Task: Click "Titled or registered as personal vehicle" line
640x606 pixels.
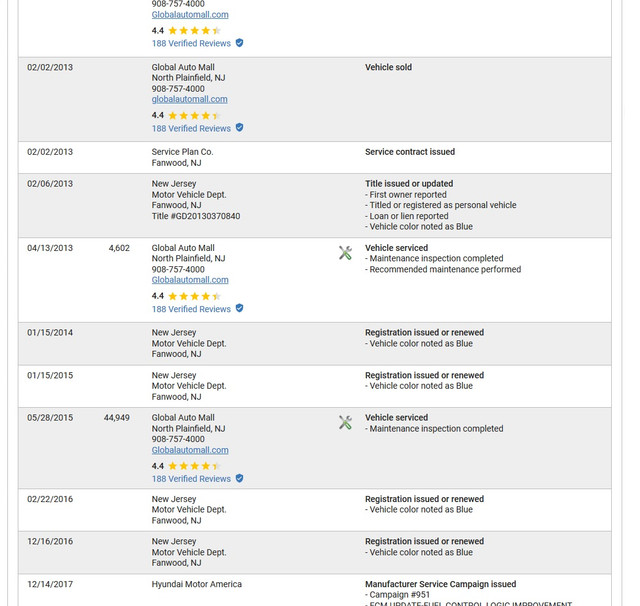Action: click(441, 205)
